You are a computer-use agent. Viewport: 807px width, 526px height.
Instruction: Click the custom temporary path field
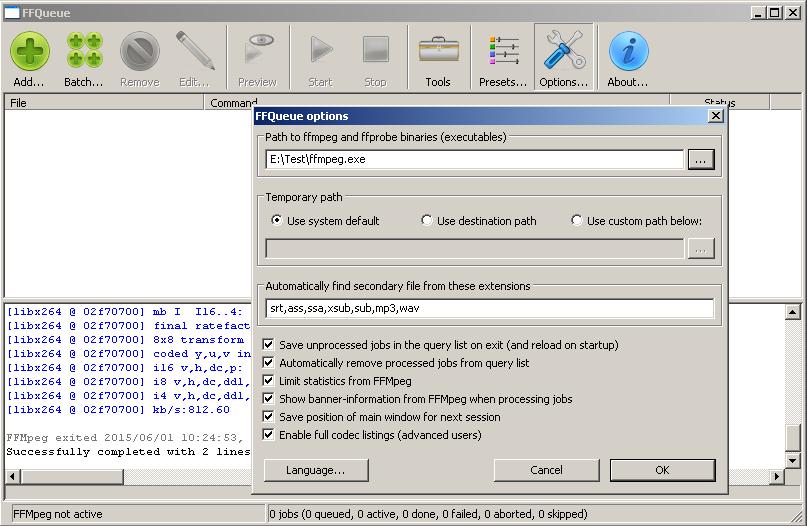pos(475,249)
